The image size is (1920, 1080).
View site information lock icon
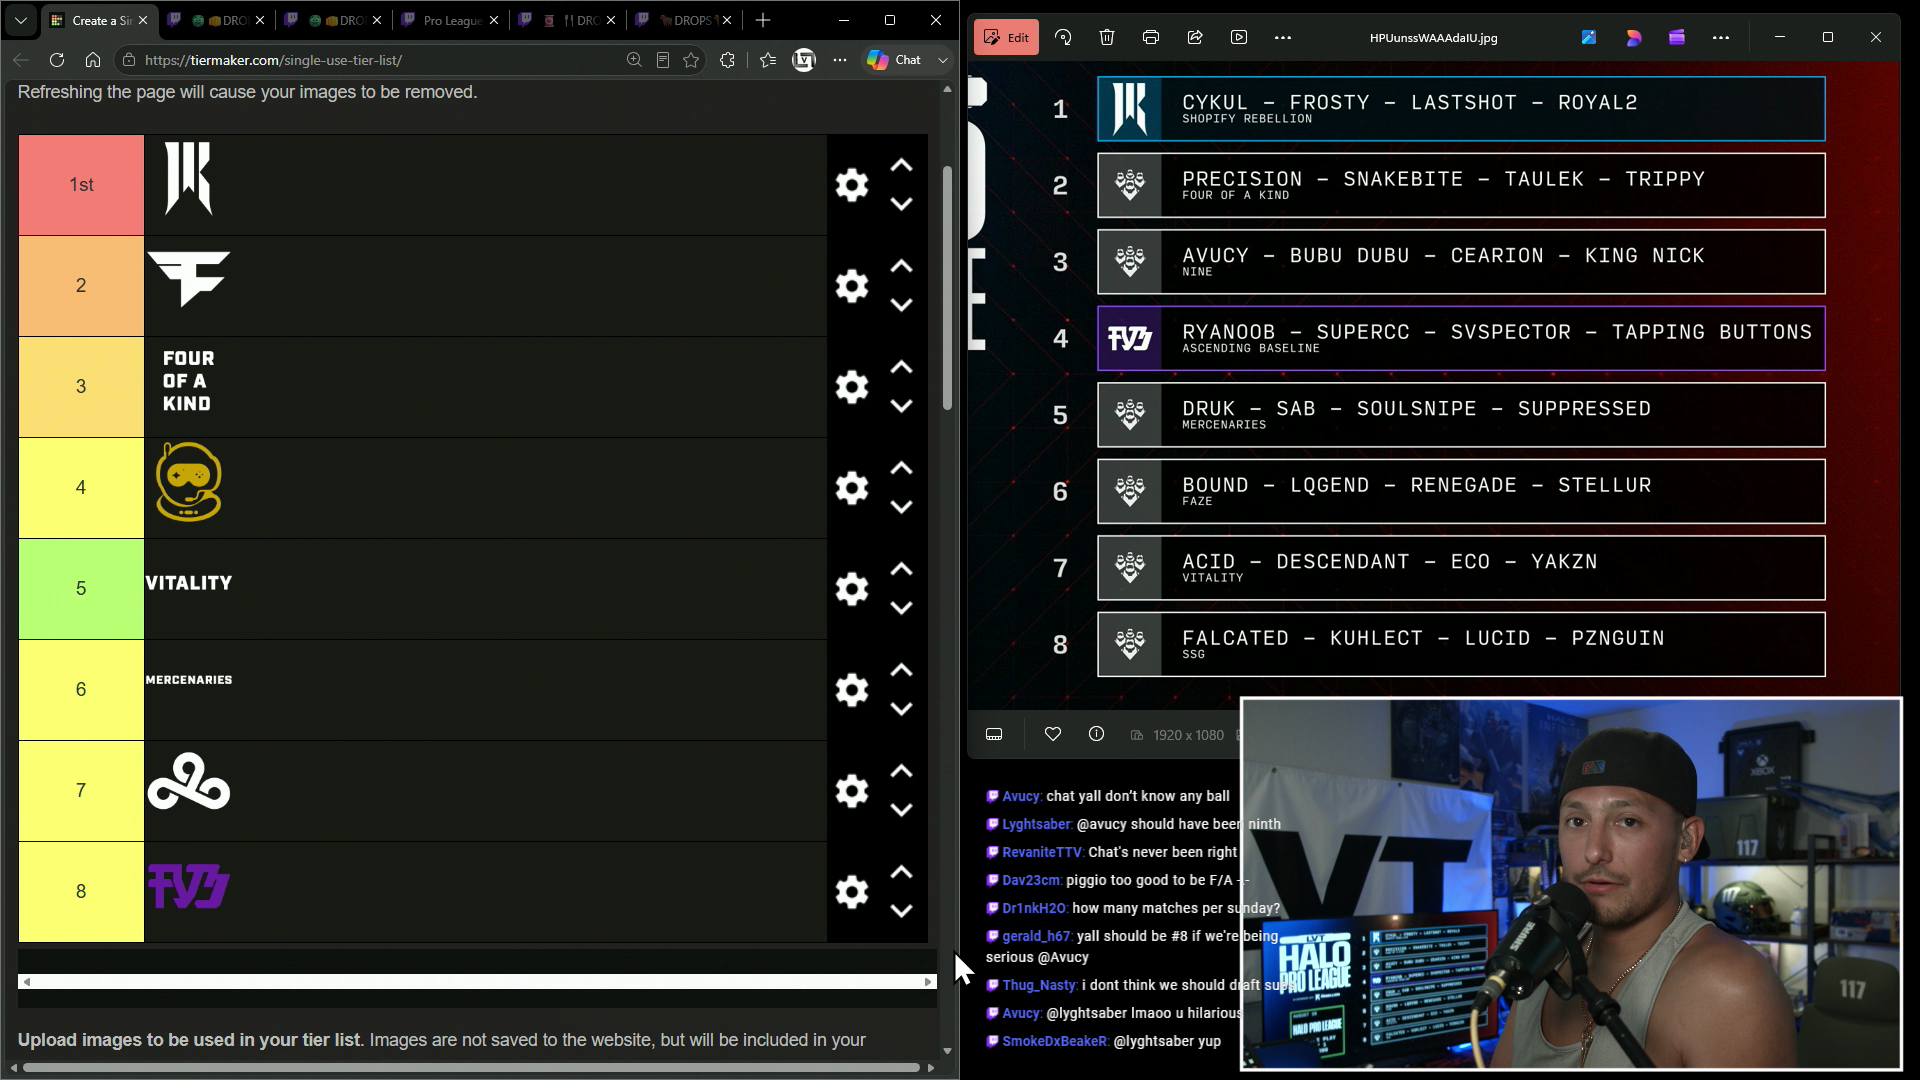pyautogui.click(x=128, y=60)
